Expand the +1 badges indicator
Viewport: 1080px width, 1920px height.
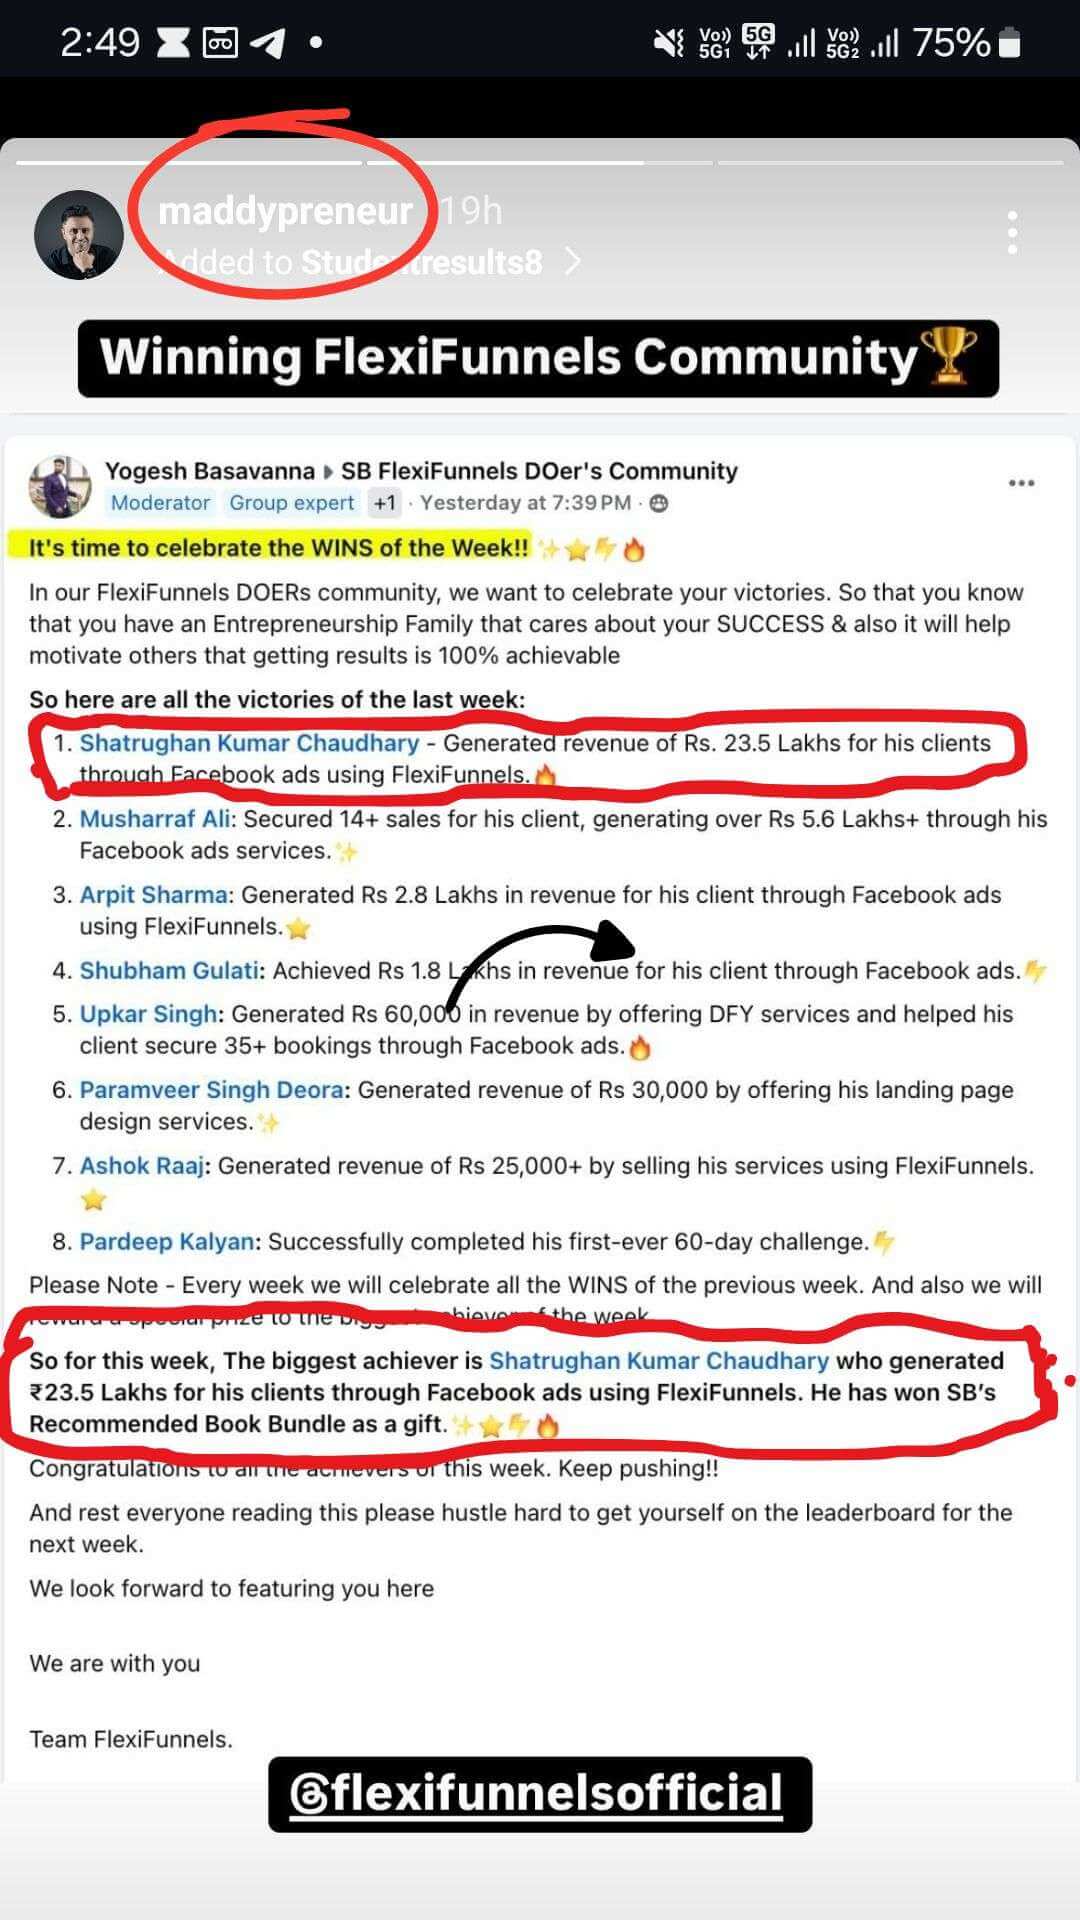(x=384, y=503)
